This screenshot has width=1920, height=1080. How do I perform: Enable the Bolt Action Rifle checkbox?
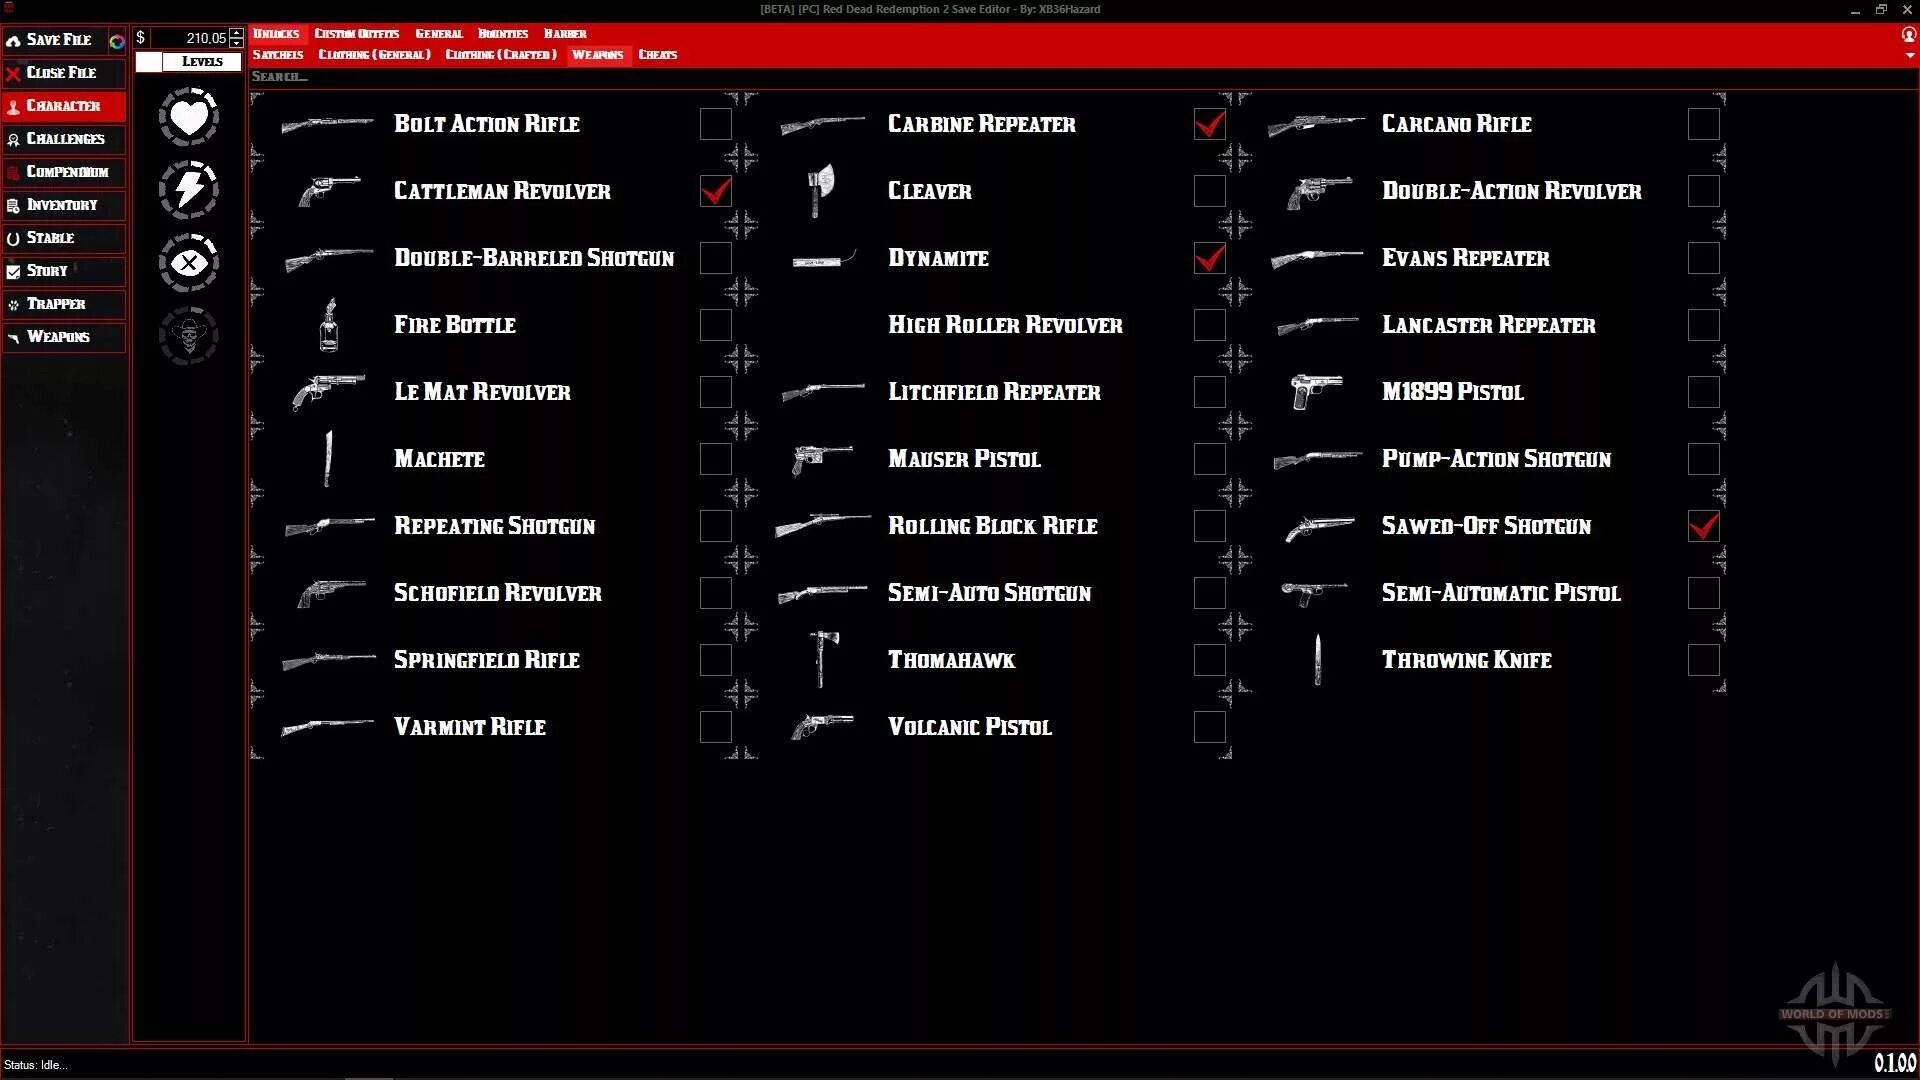coord(716,124)
